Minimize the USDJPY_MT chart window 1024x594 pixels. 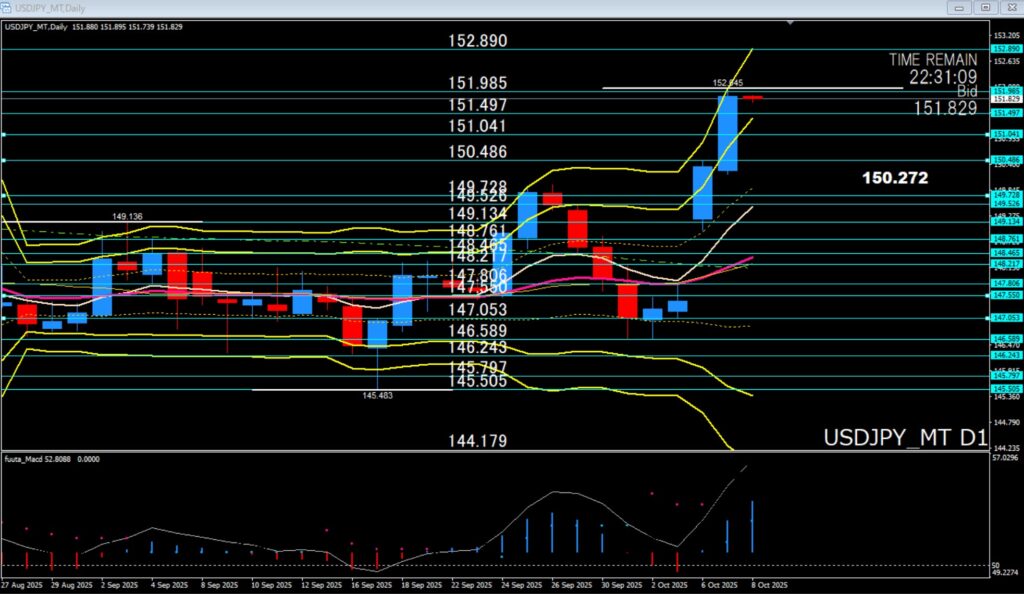pos(961,7)
